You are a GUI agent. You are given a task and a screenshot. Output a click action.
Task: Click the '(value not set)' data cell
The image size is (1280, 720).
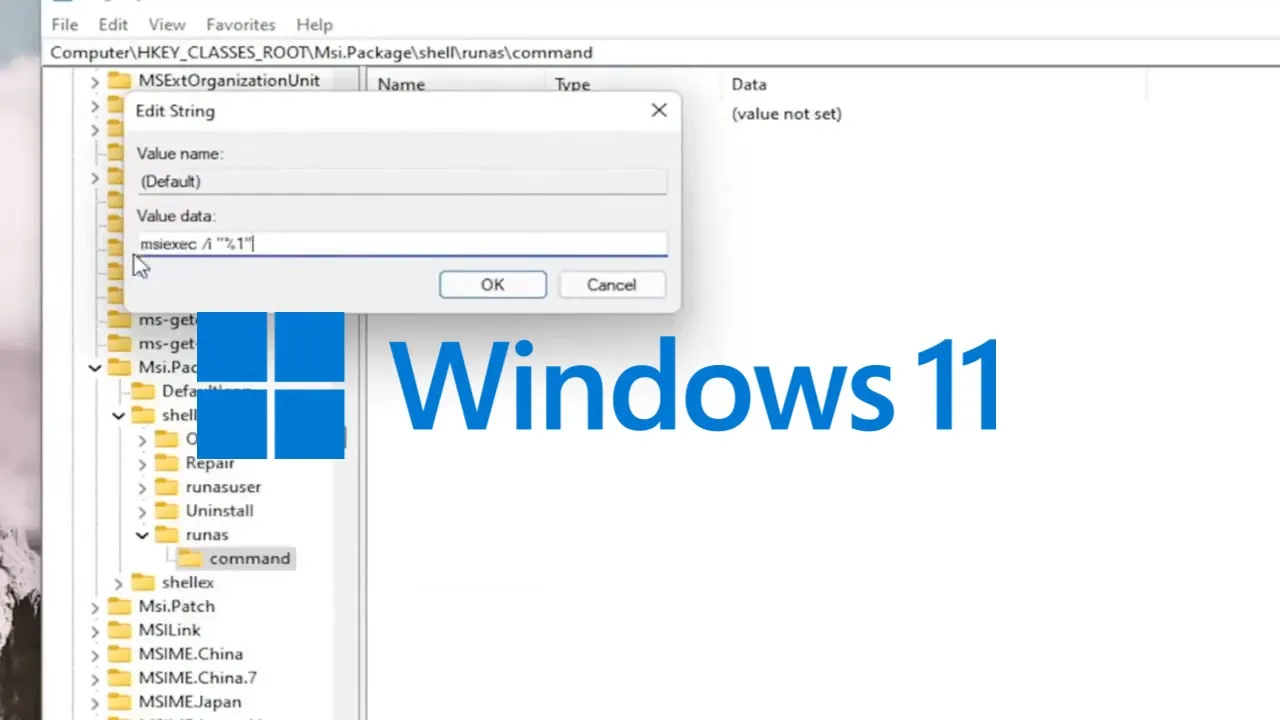point(786,114)
